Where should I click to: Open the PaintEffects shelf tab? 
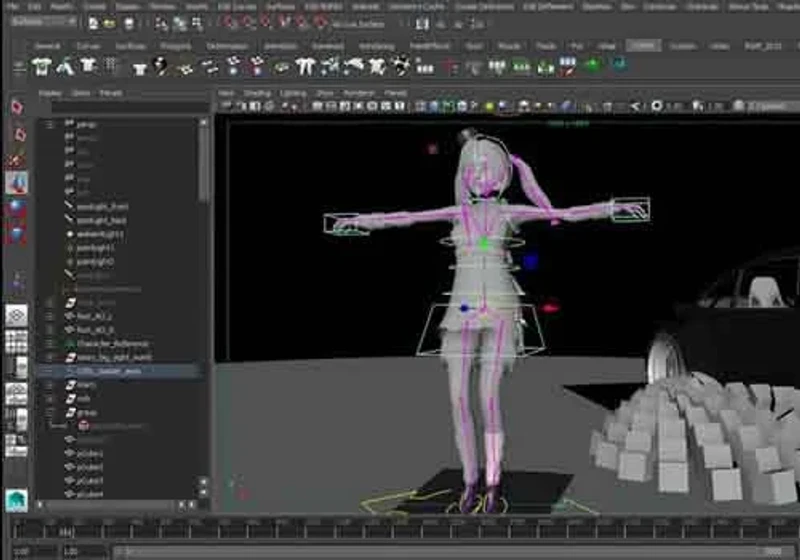[430, 46]
